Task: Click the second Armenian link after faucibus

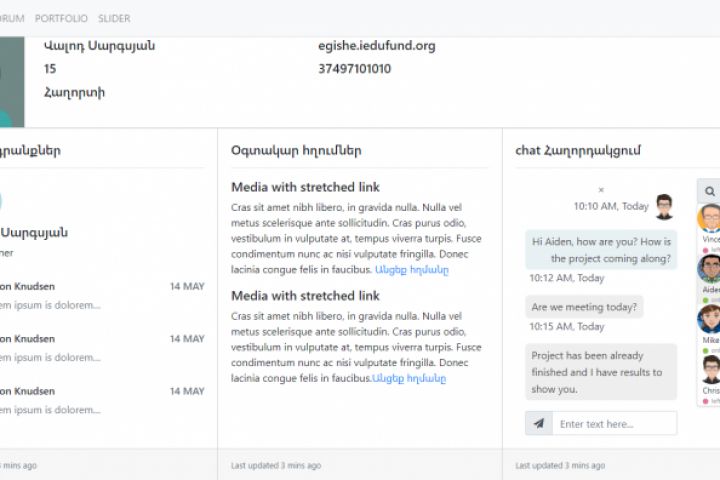Action: pyautogui.click(x=409, y=378)
